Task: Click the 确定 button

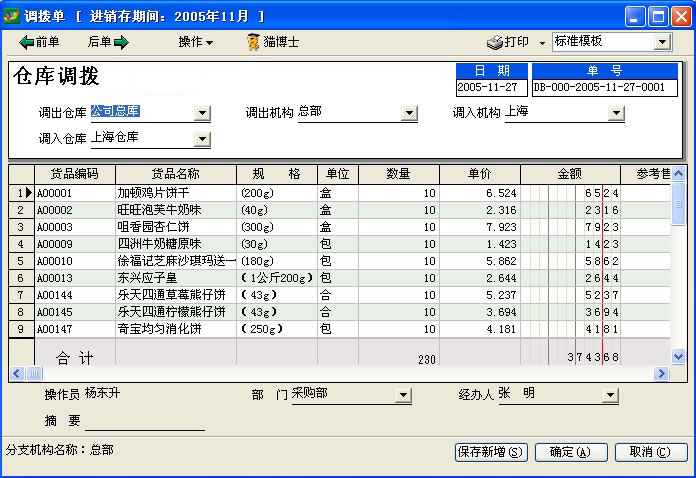Action: click(x=570, y=451)
